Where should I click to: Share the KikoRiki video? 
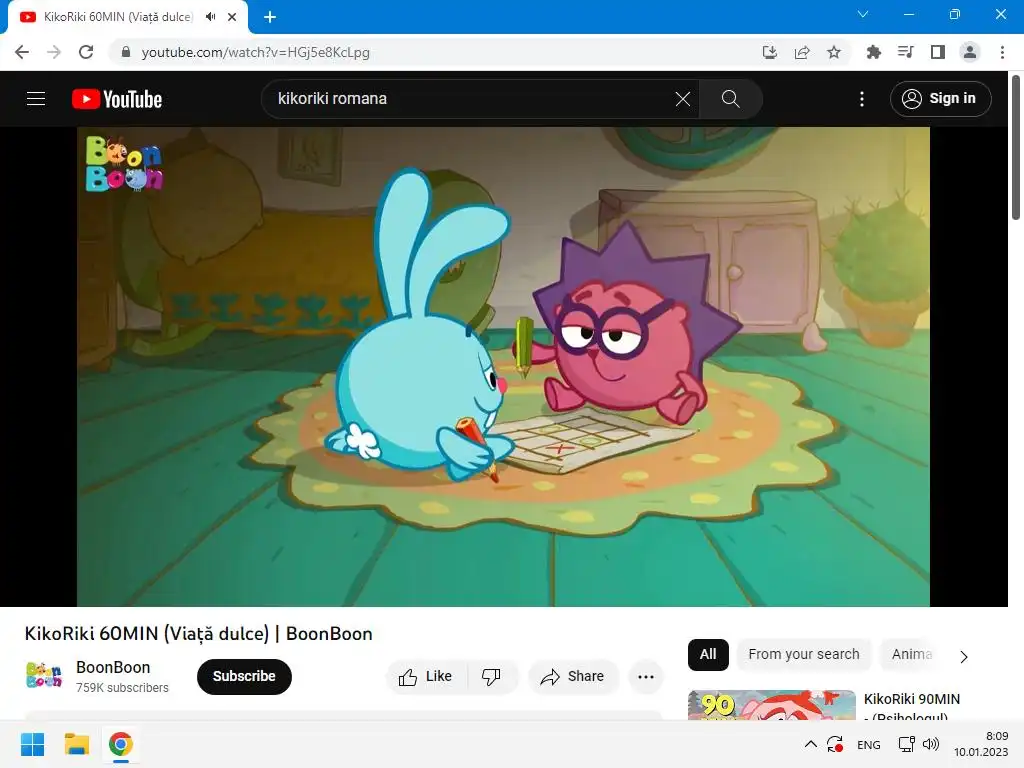(573, 677)
